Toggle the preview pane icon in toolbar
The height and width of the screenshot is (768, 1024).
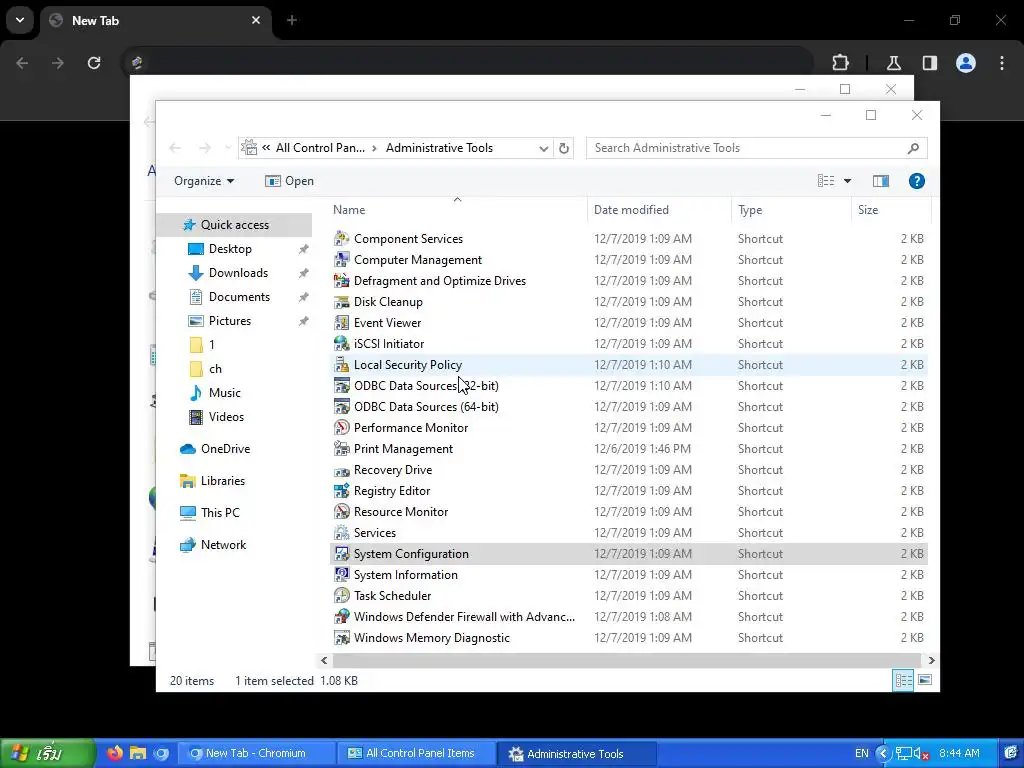[x=880, y=181]
